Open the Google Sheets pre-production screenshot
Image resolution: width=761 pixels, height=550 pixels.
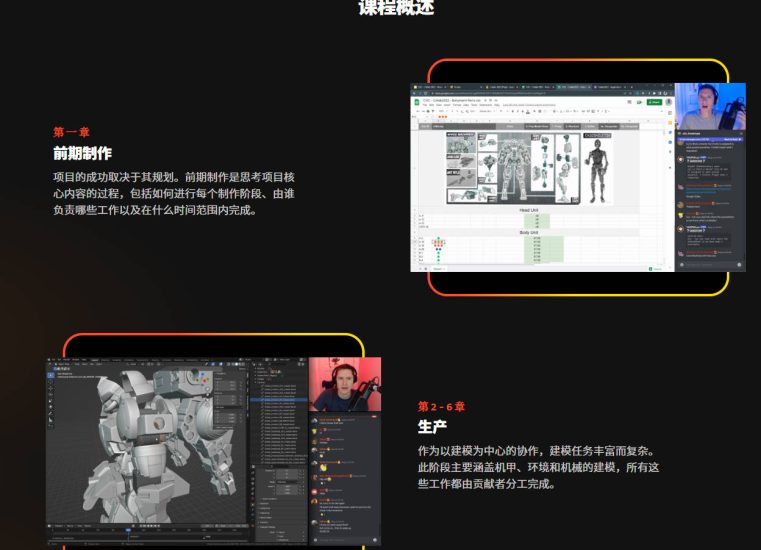click(578, 177)
